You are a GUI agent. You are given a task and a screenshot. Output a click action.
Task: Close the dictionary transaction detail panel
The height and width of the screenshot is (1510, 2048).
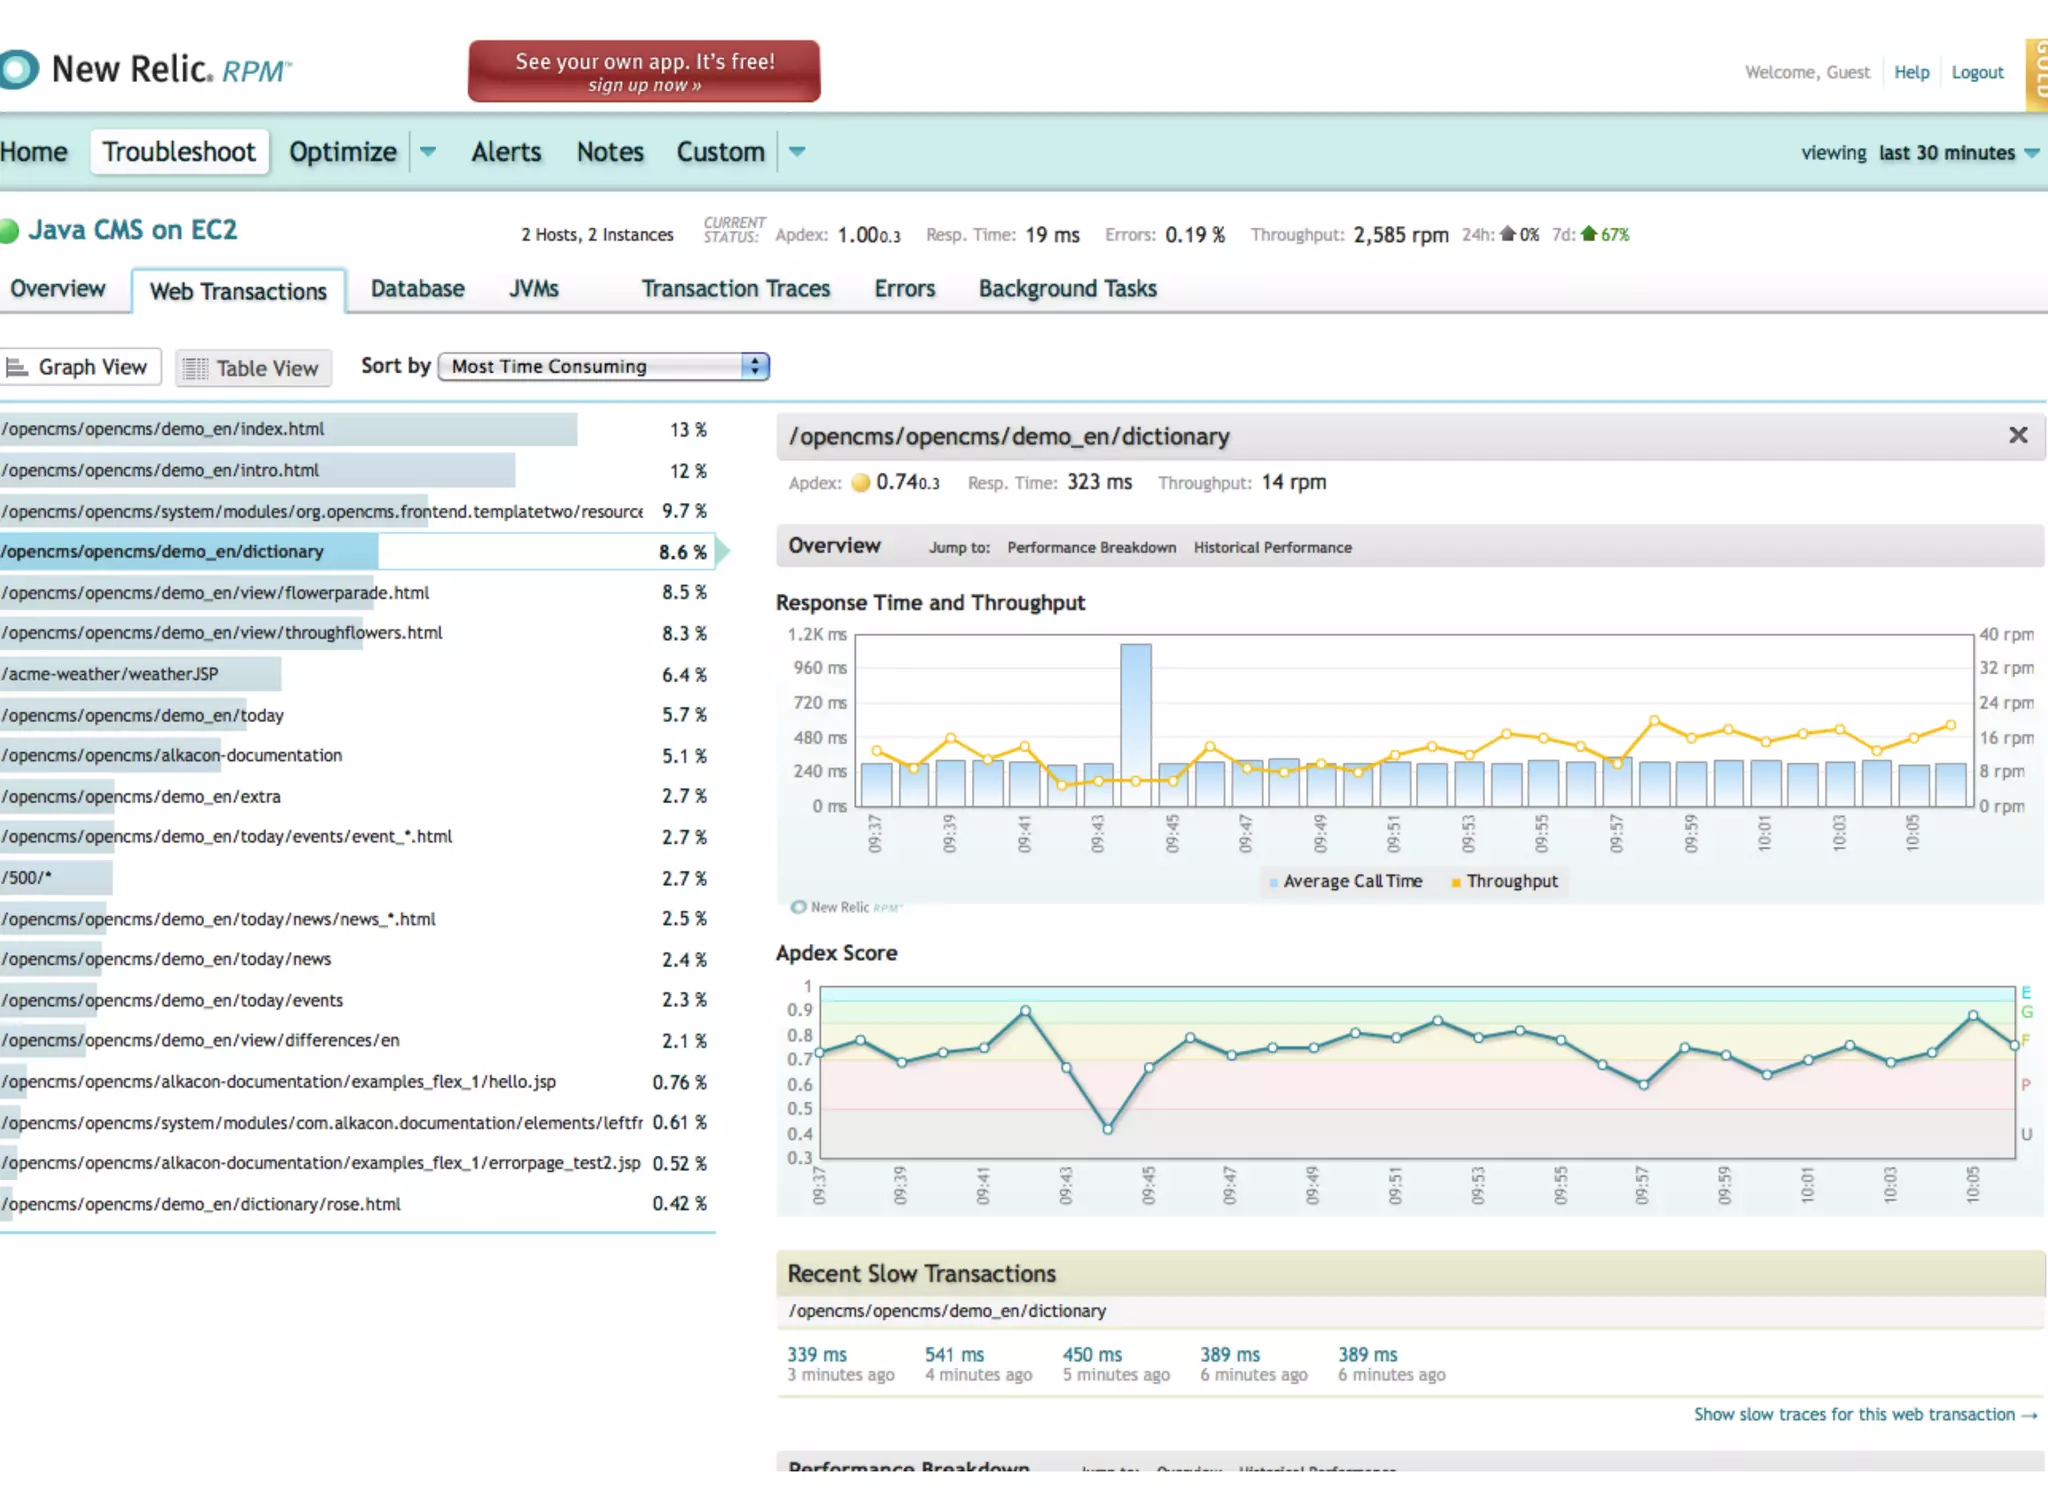(2018, 435)
